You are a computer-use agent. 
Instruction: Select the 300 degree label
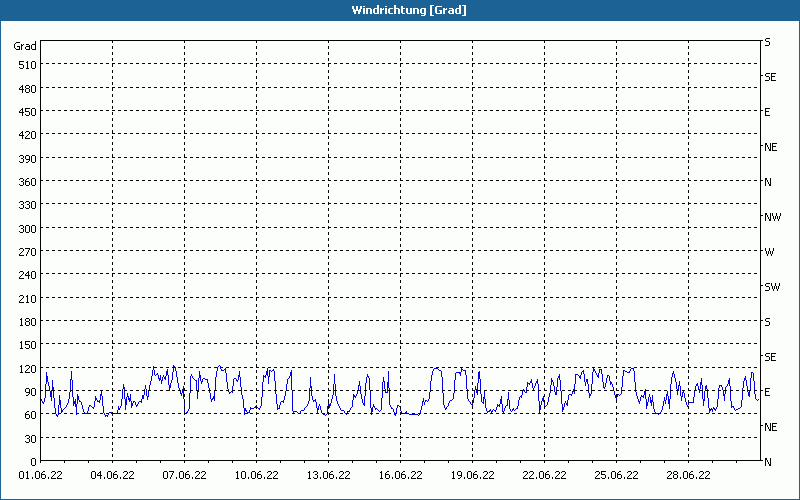[x=27, y=229]
